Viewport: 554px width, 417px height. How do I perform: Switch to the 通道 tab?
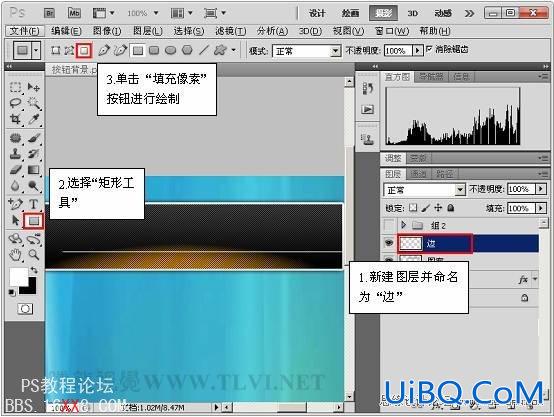pyautogui.click(x=418, y=174)
